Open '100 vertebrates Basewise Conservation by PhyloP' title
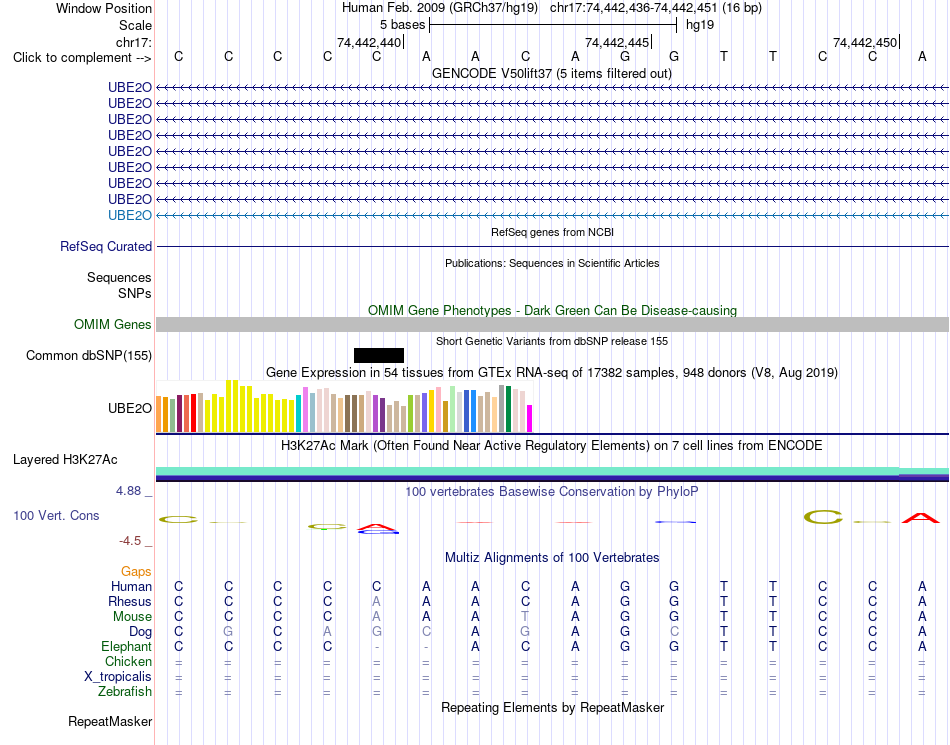The image size is (950, 745). [552, 491]
